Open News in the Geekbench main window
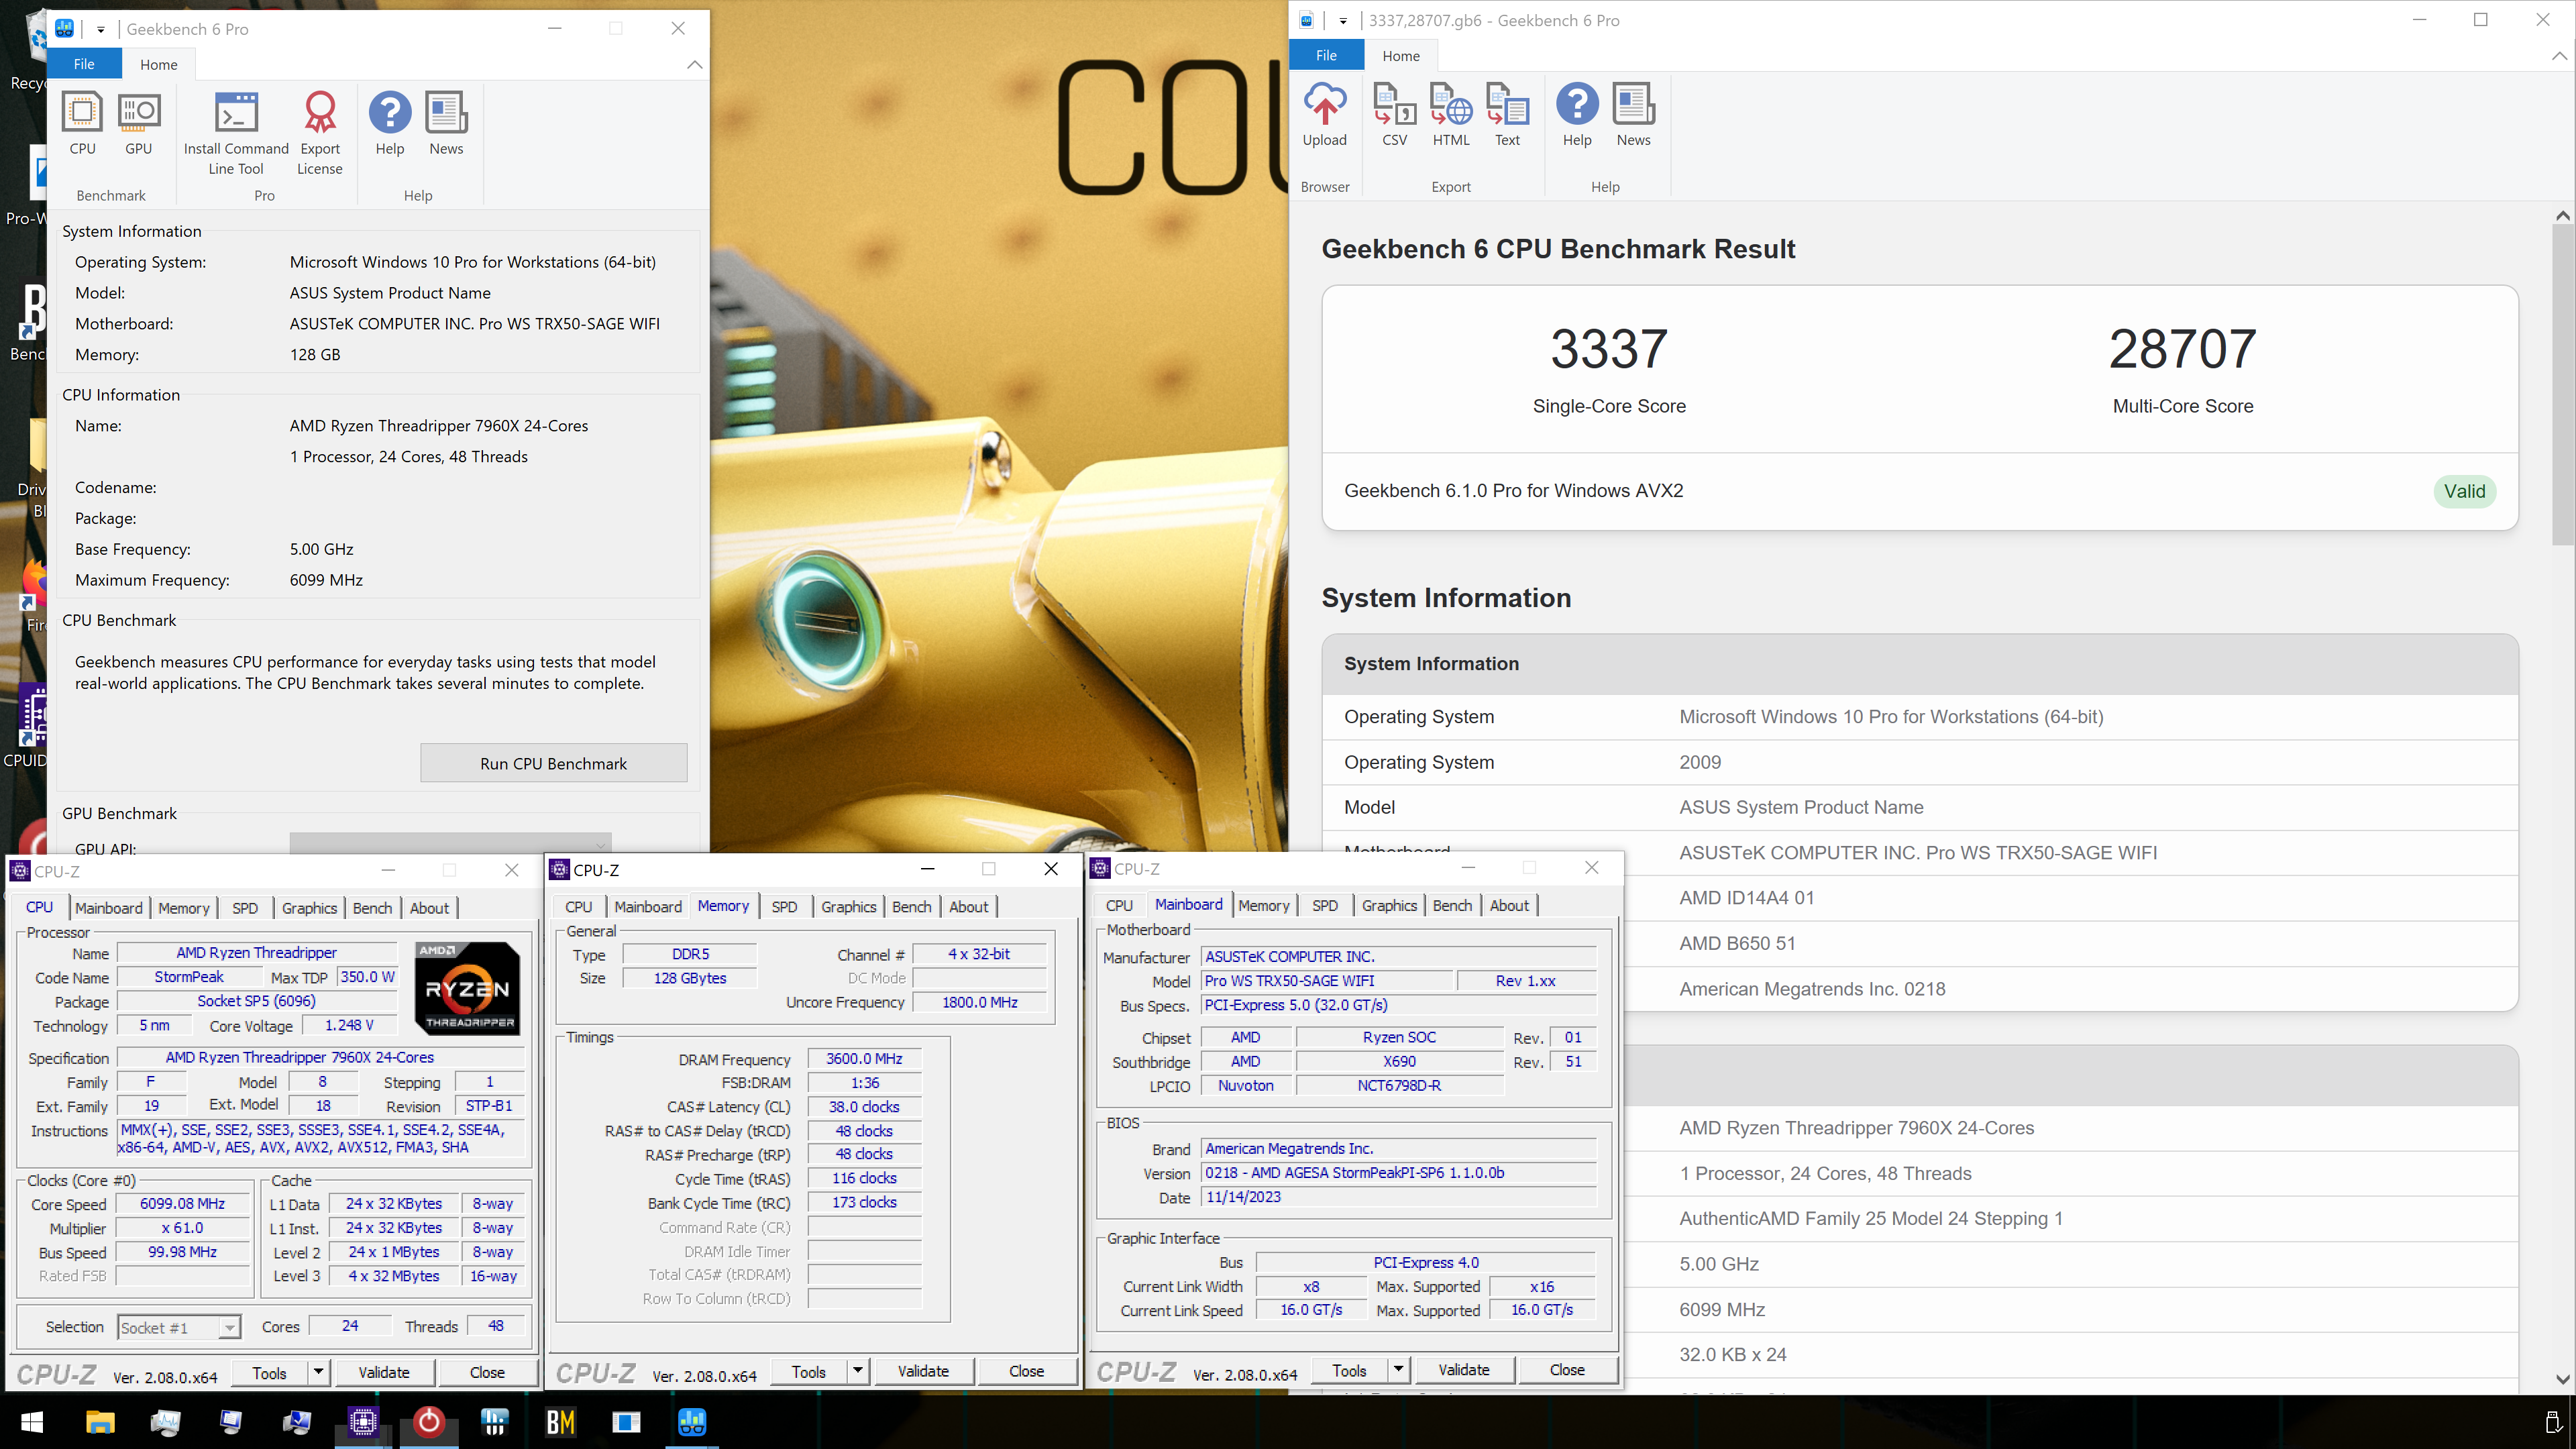 tap(446, 124)
